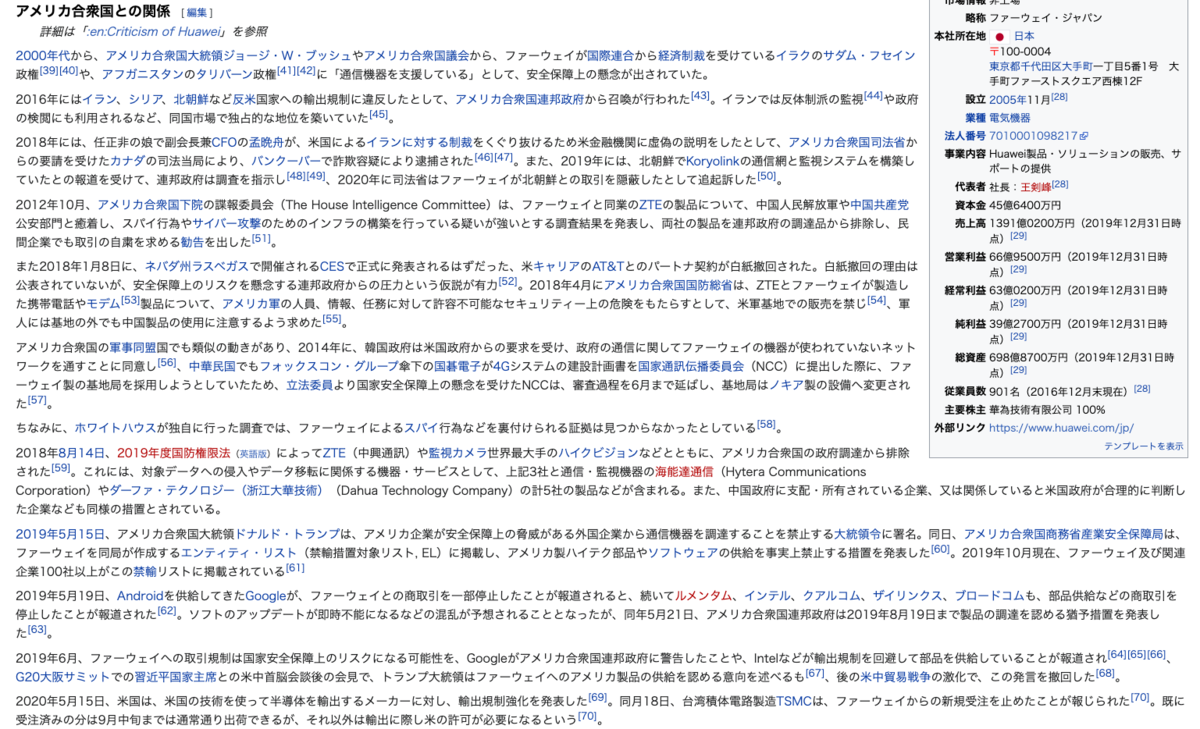
Task: Open the 国家通訊伝播委員会 link
Action: (691, 366)
